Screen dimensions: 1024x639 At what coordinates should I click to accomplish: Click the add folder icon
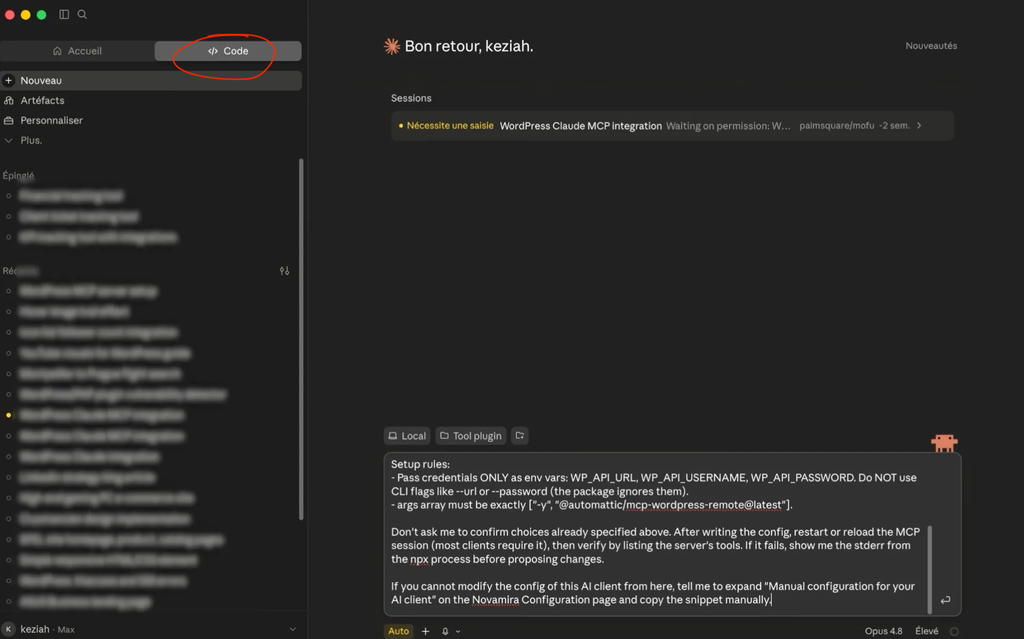click(520, 436)
